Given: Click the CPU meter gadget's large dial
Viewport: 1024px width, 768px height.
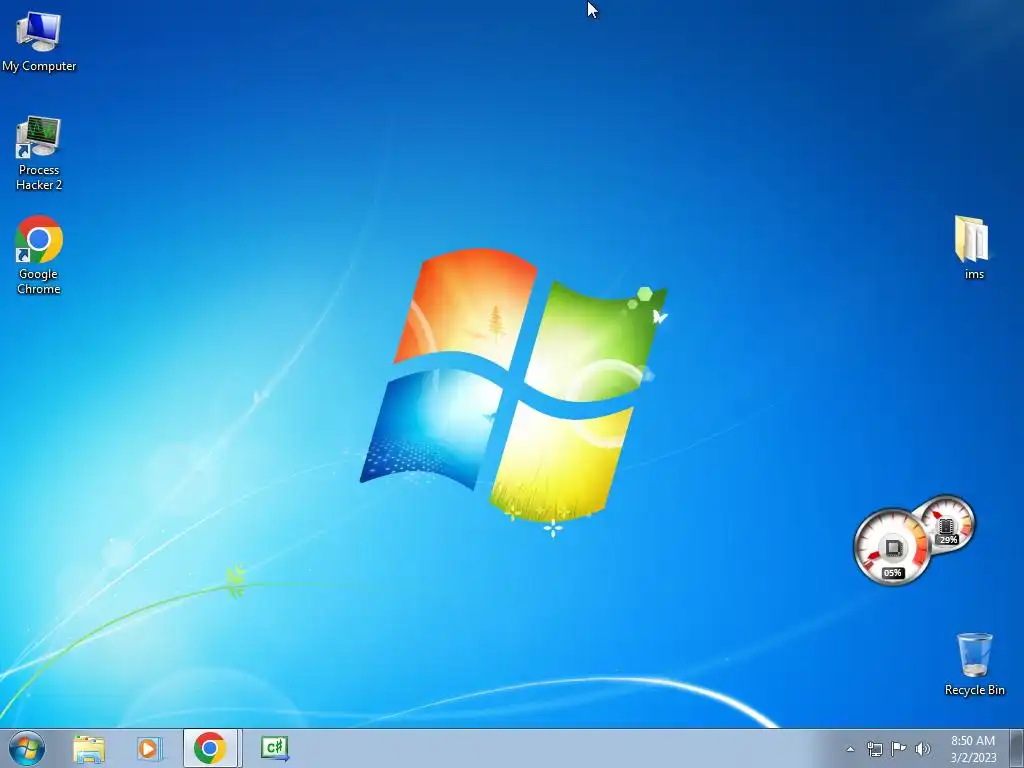Looking at the screenshot, I should click(892, 547).
